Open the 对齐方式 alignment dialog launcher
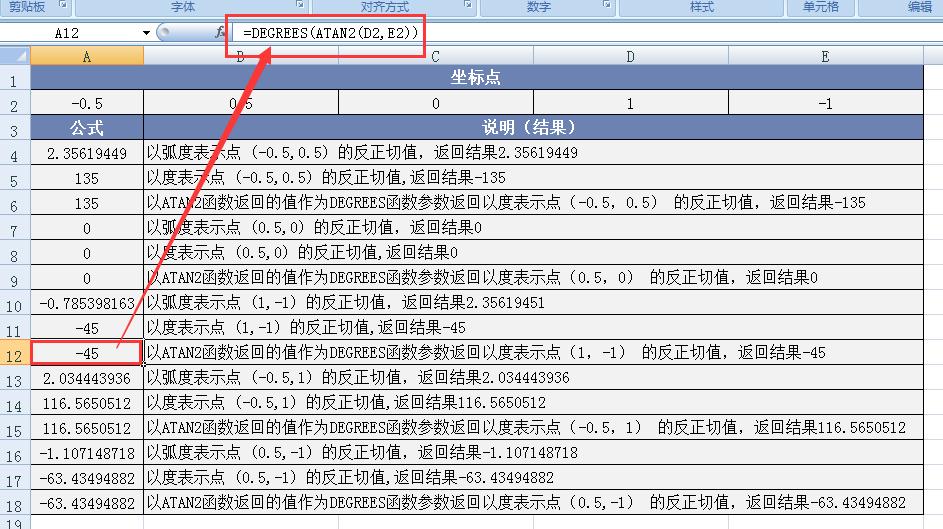 (468, 5)
